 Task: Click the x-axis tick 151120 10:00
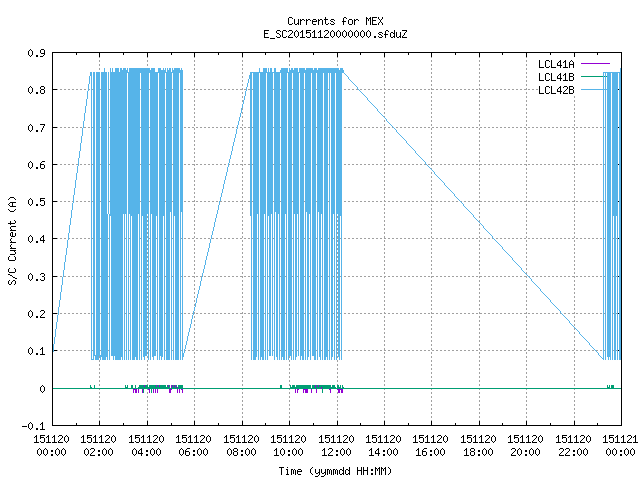coord(288,446)
